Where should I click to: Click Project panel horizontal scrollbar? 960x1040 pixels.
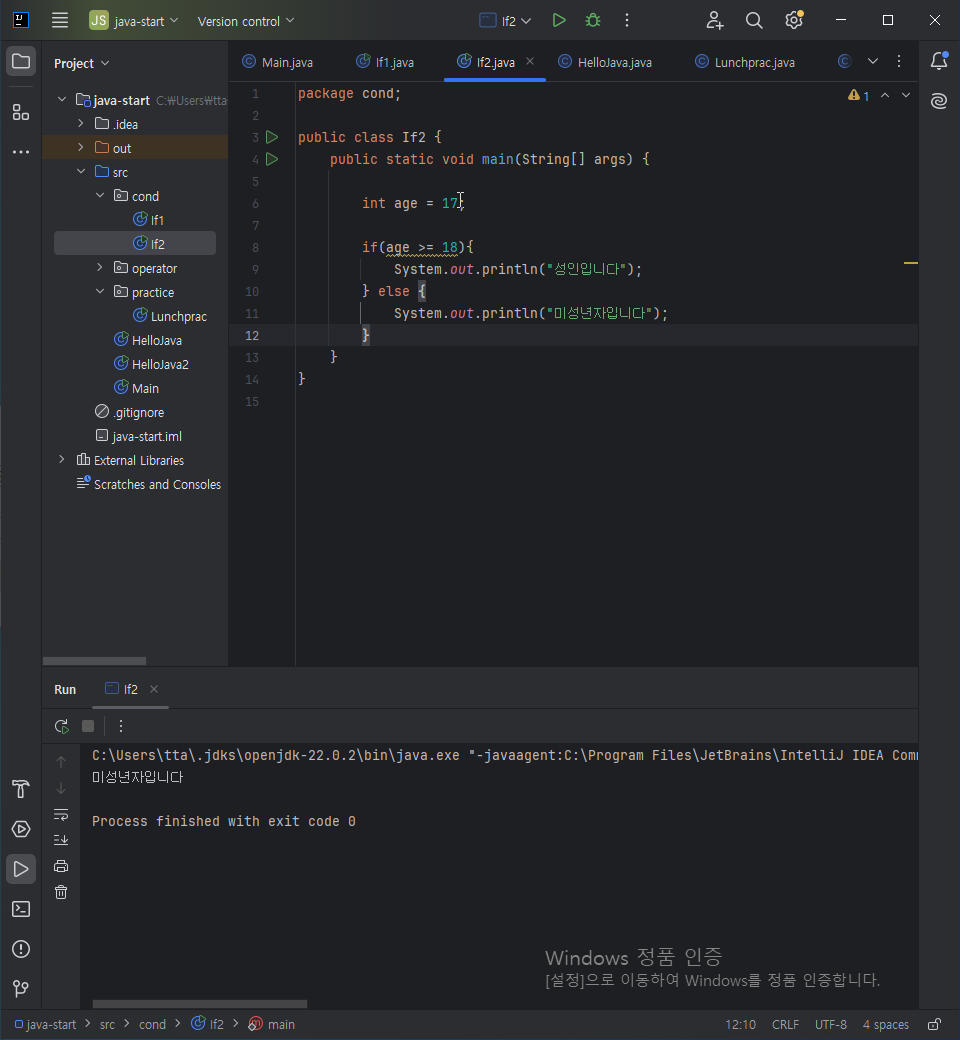coord(94,661)
